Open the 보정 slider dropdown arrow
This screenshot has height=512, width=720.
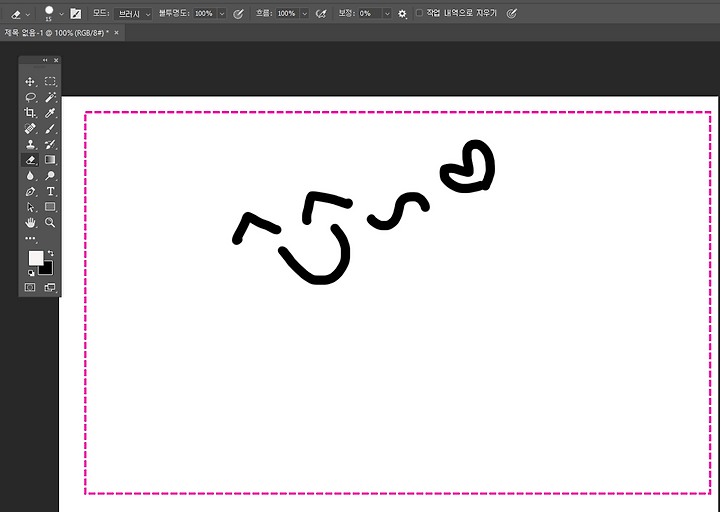pos(387,14)
